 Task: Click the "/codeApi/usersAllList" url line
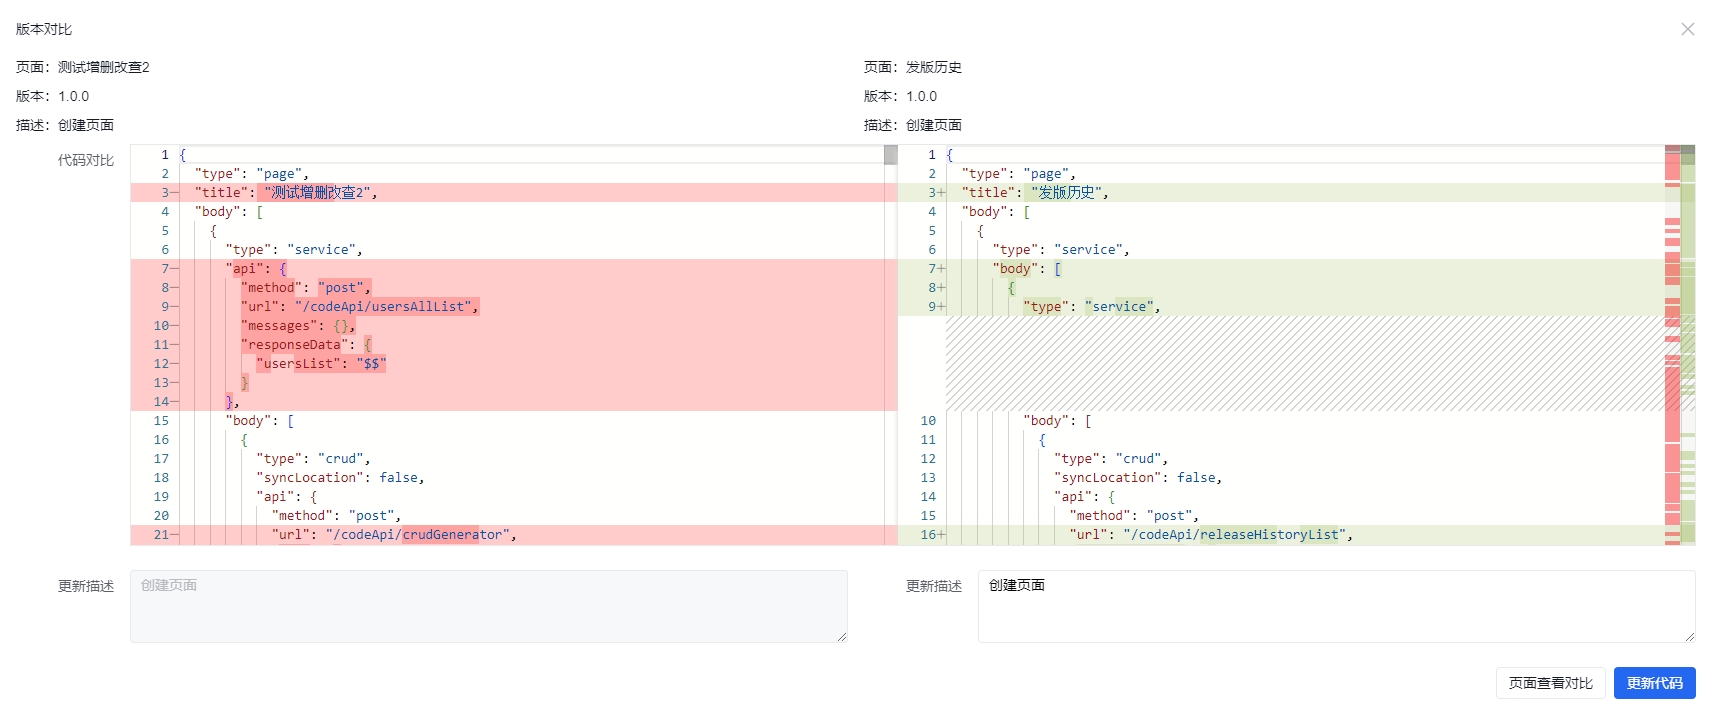[x=513, y=307]
